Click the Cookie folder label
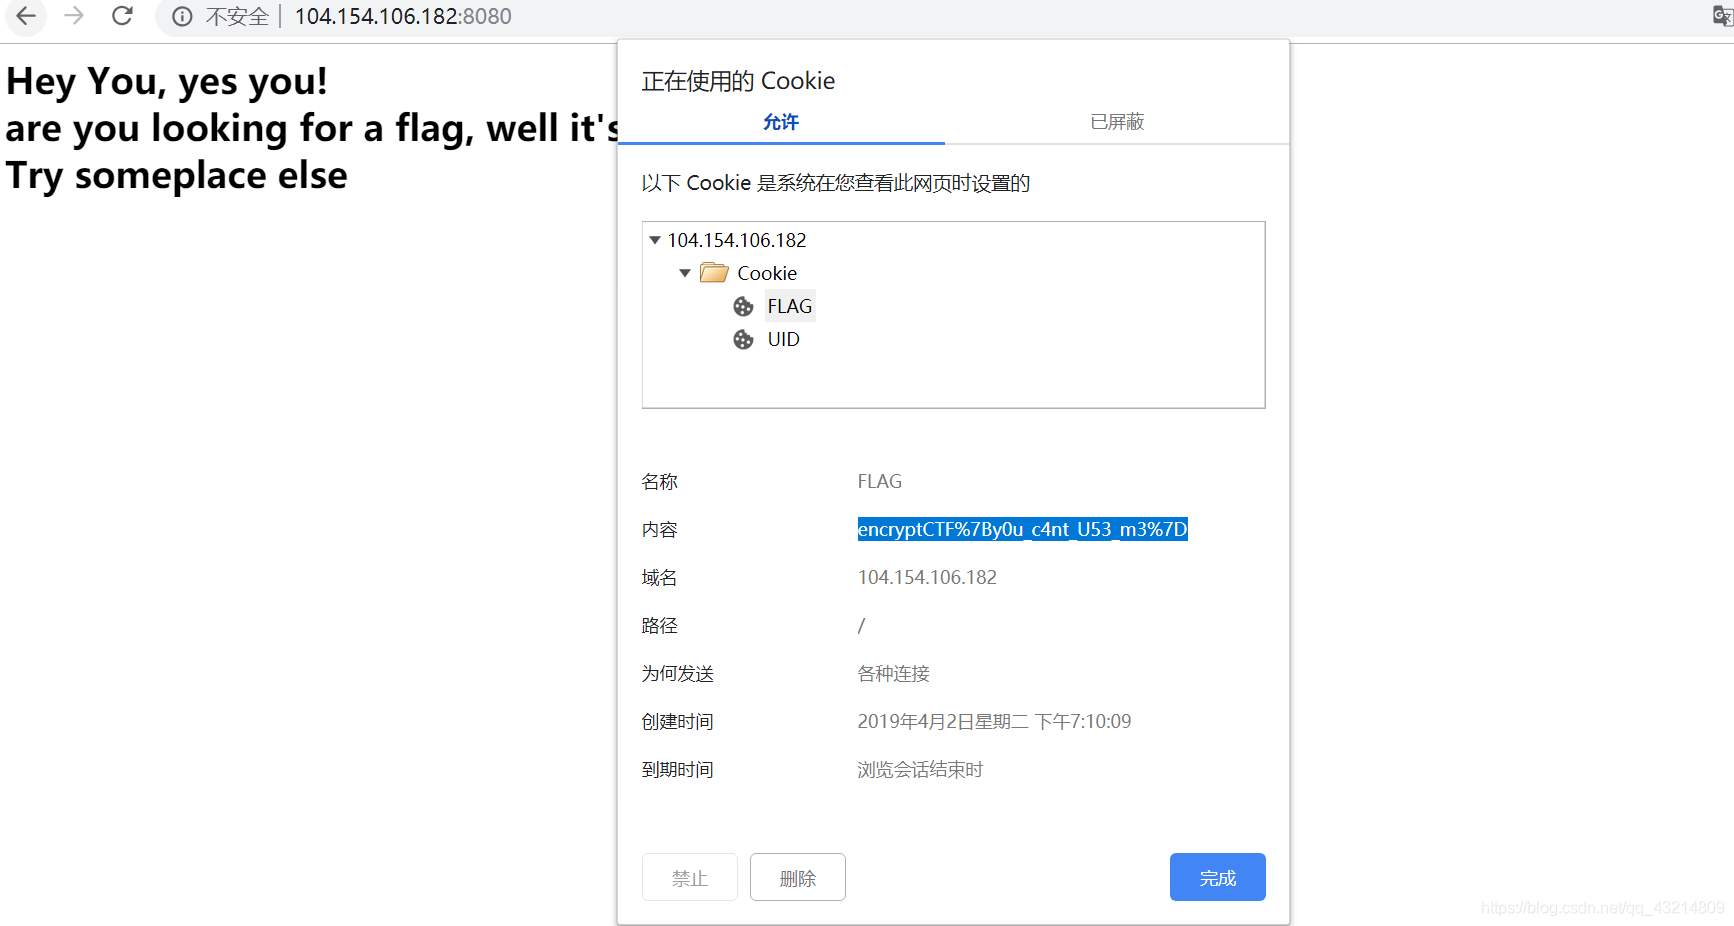The image size is (1734, 926). coord(767,273)
